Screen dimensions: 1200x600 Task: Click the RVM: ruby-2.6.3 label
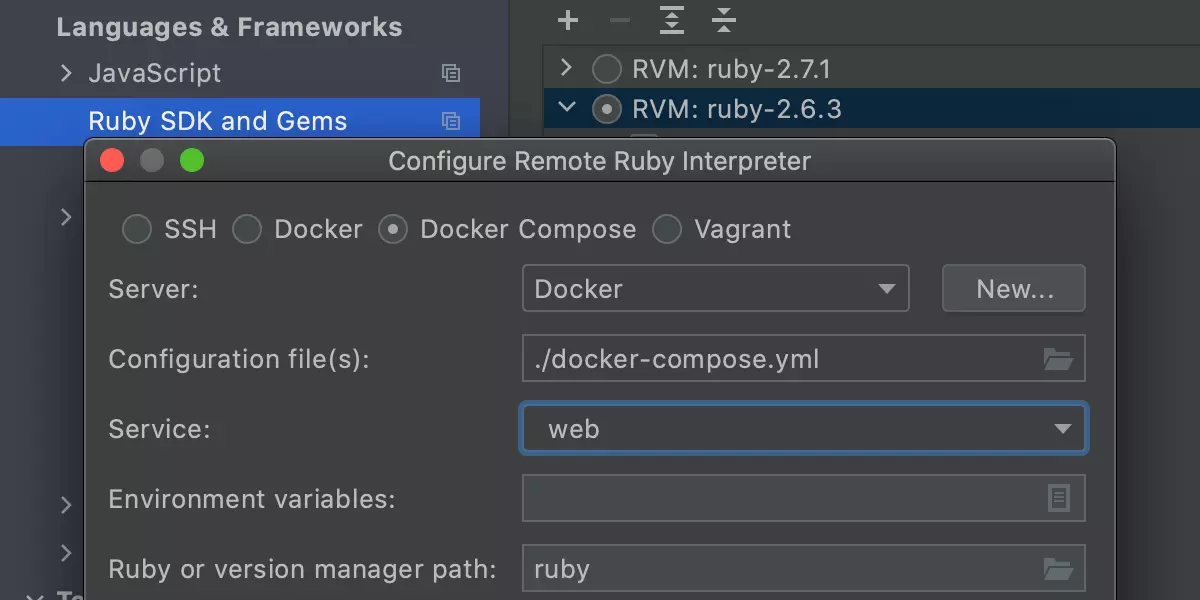click(x=737, y=108)
